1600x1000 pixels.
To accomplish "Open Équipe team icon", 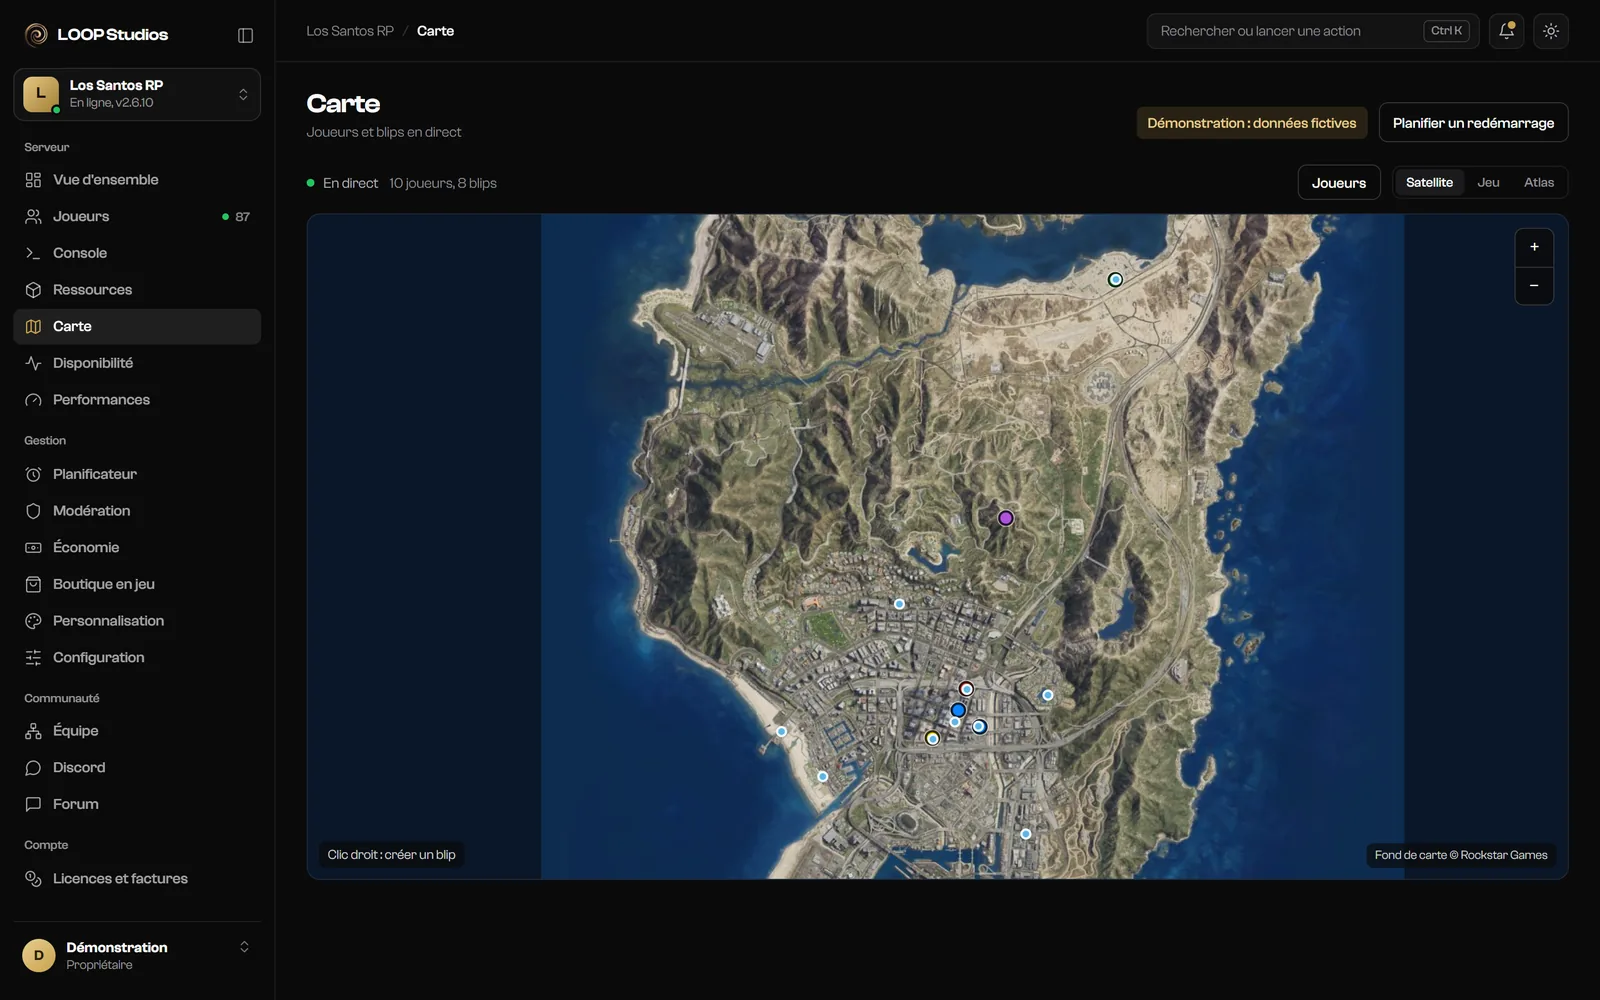I will (33, 731).
